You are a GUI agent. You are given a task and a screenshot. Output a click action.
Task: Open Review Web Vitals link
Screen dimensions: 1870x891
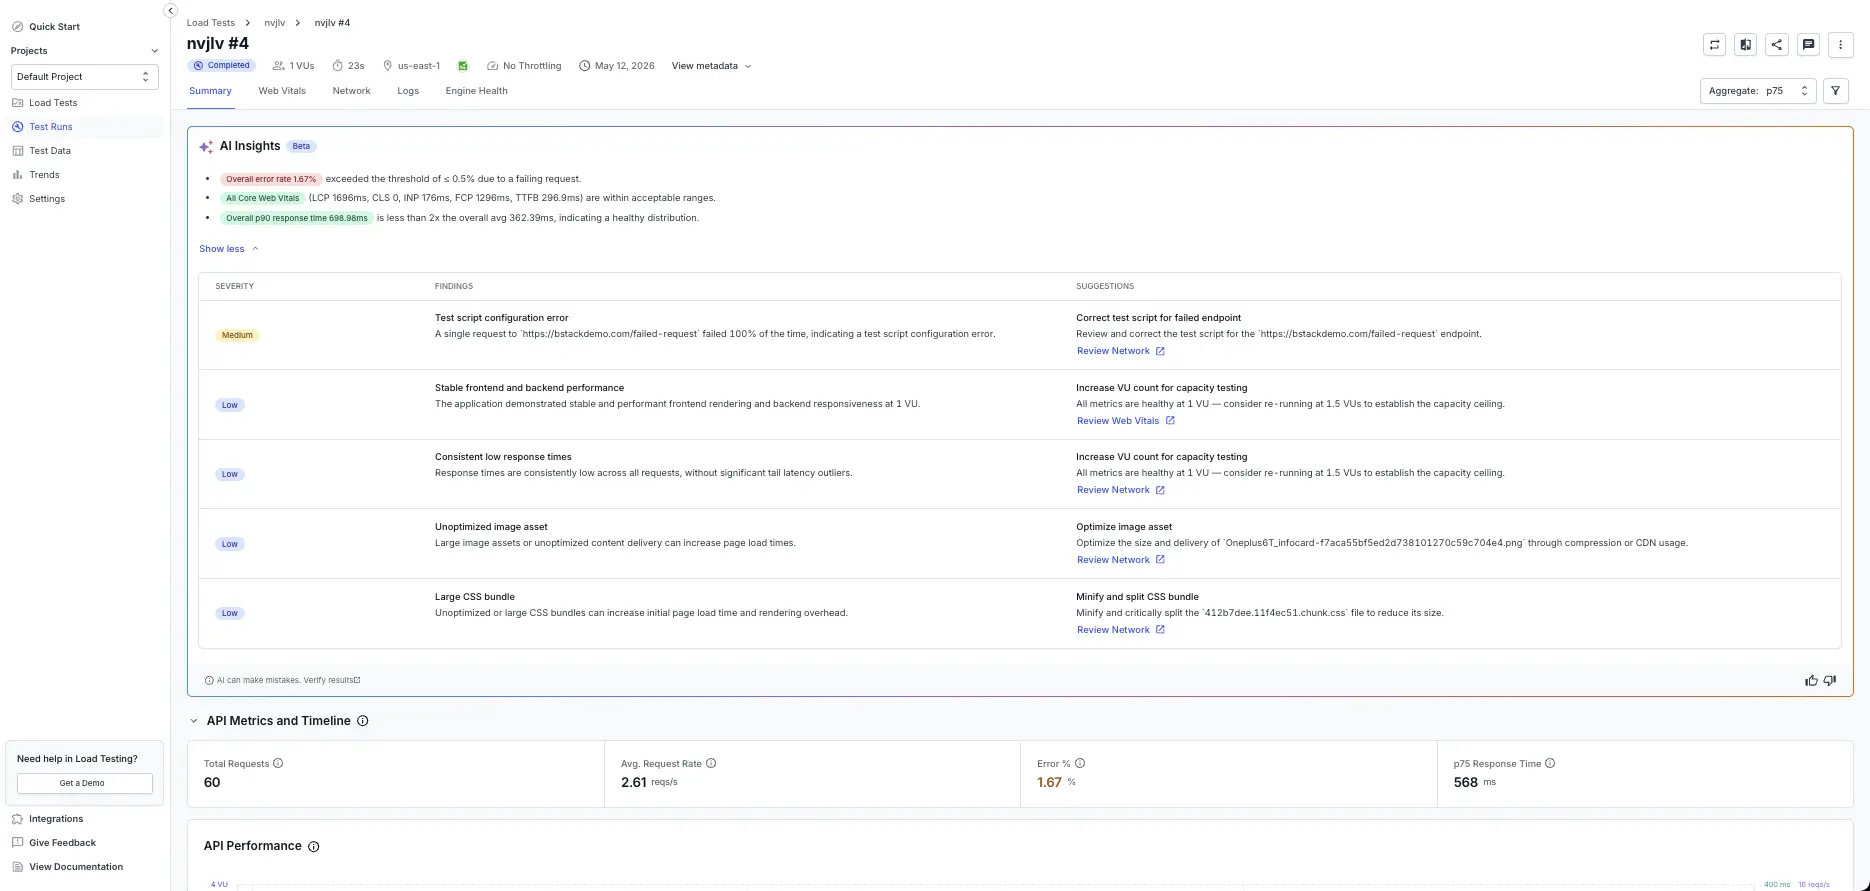[1126, 421]
